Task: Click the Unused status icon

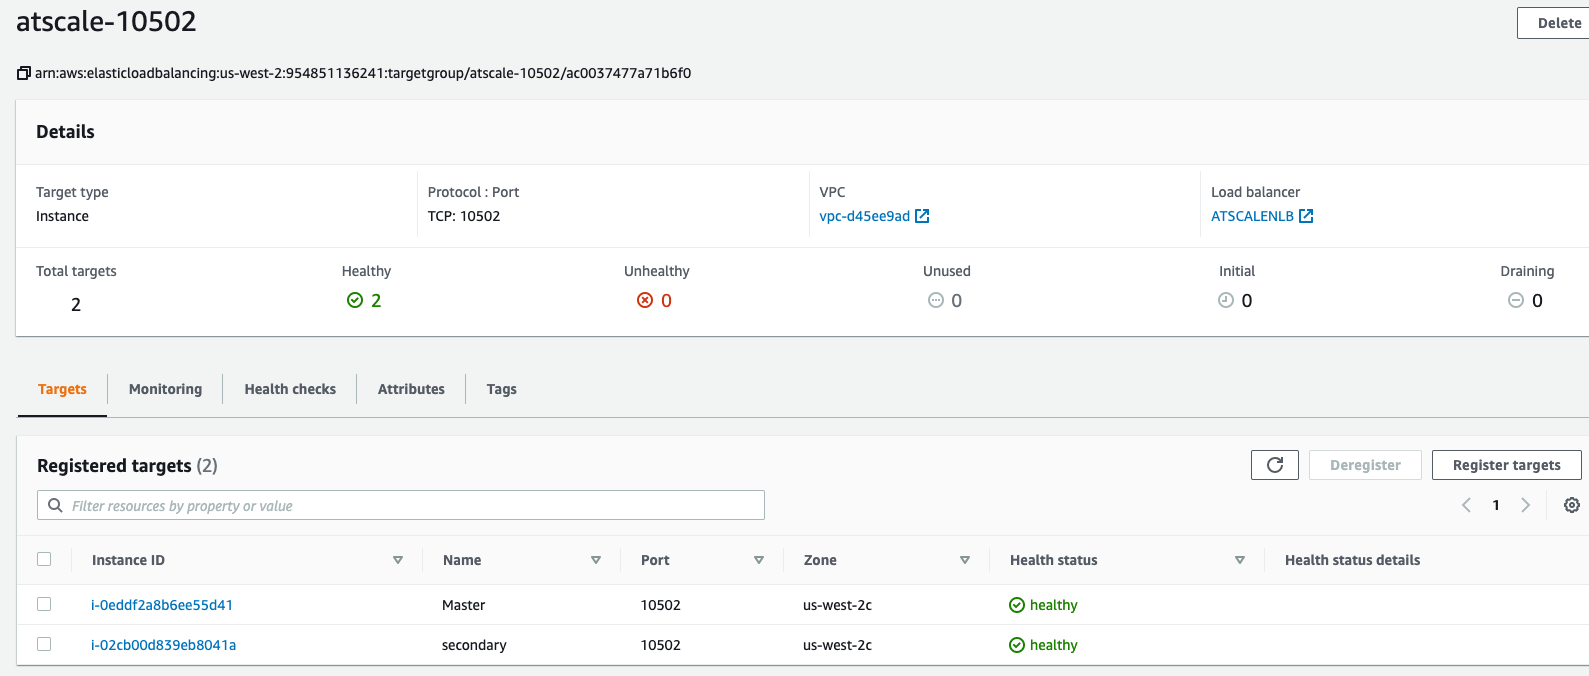Action: (x=936, y=300)
